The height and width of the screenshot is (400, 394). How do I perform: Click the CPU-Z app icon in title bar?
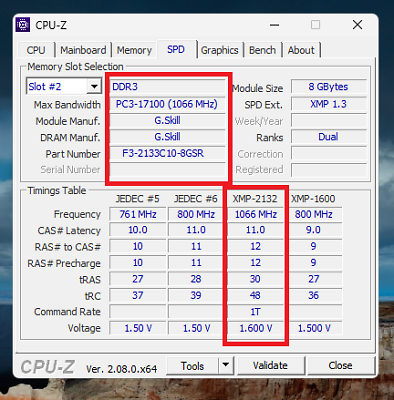23,25
